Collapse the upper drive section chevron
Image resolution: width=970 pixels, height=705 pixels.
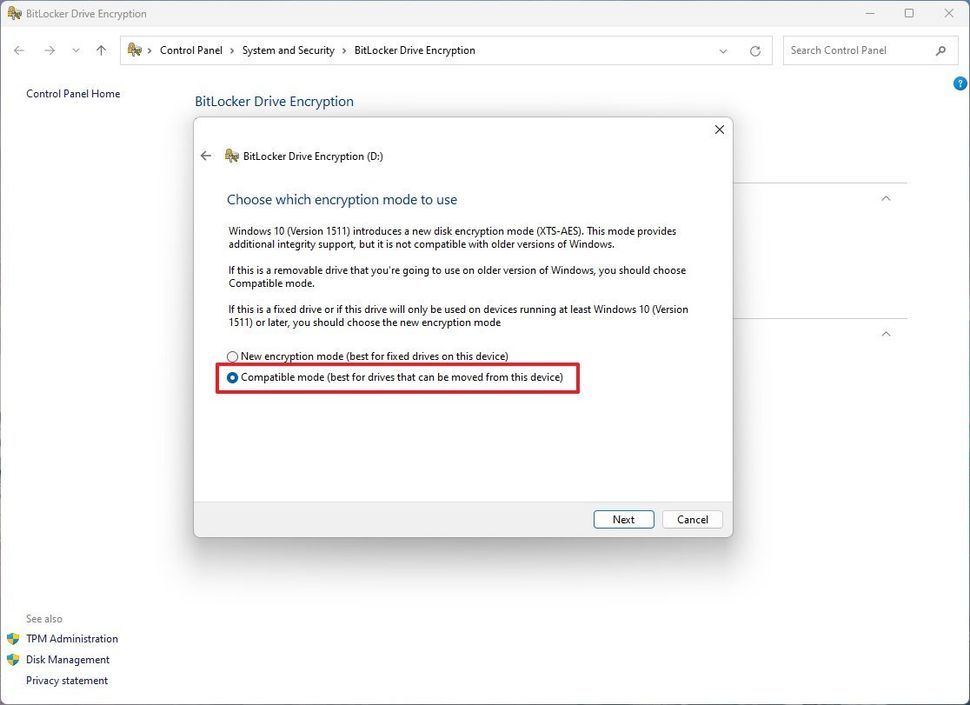886,199
